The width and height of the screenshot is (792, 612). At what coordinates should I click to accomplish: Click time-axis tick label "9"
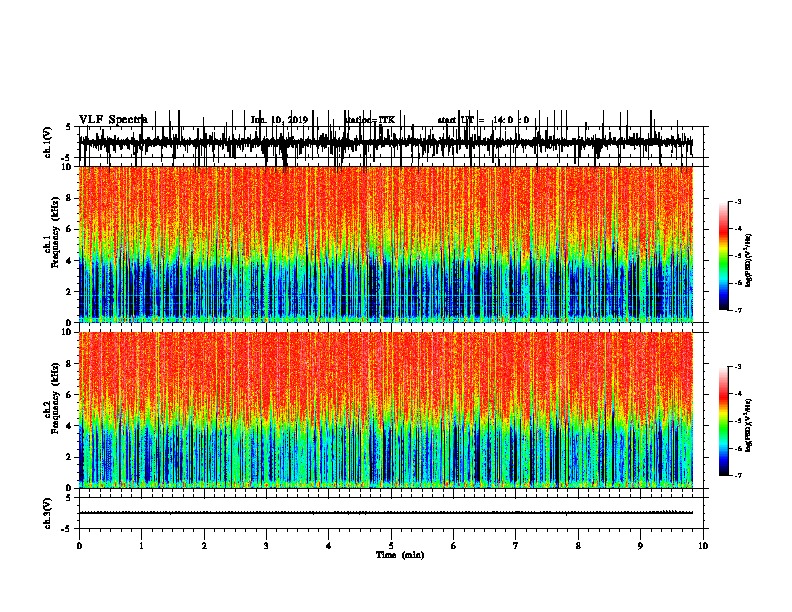(640, 546)
